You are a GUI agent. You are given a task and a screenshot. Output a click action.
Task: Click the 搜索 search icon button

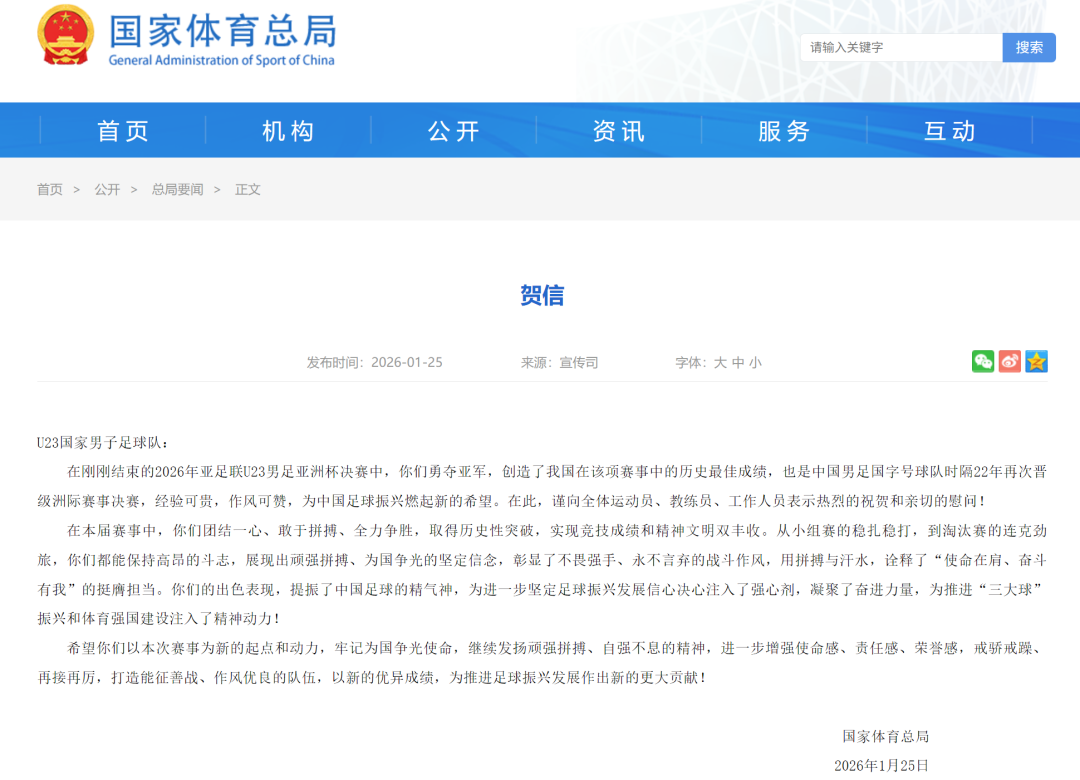(x=1029, y=47)
